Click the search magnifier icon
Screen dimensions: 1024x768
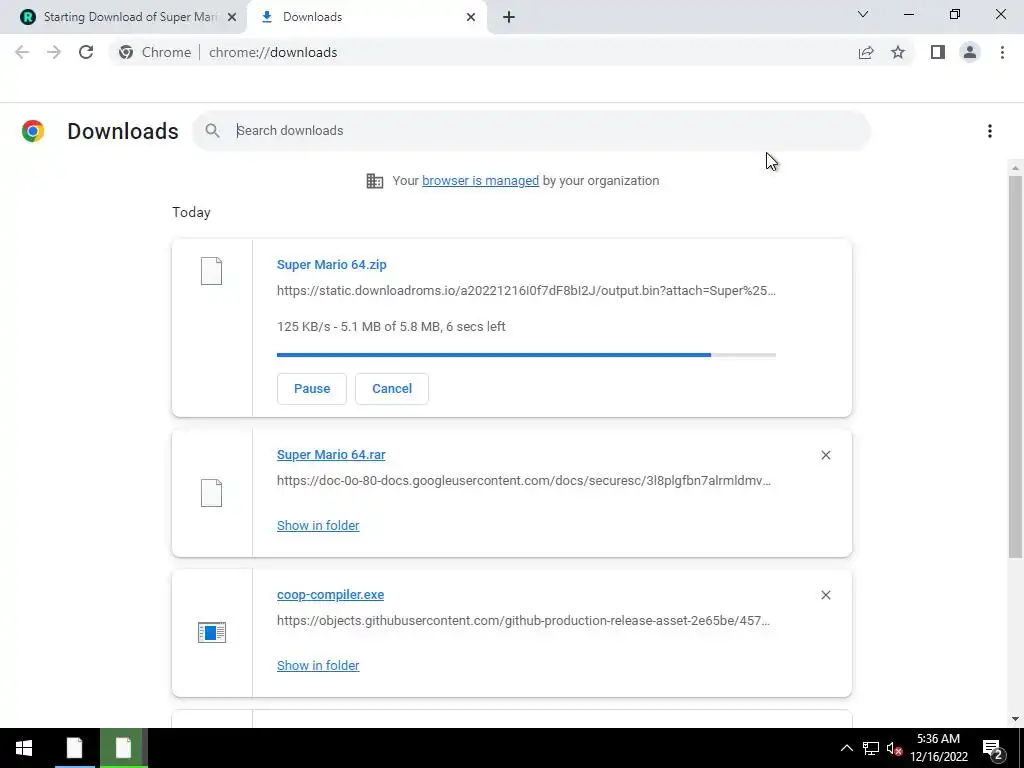coord(212,131)
